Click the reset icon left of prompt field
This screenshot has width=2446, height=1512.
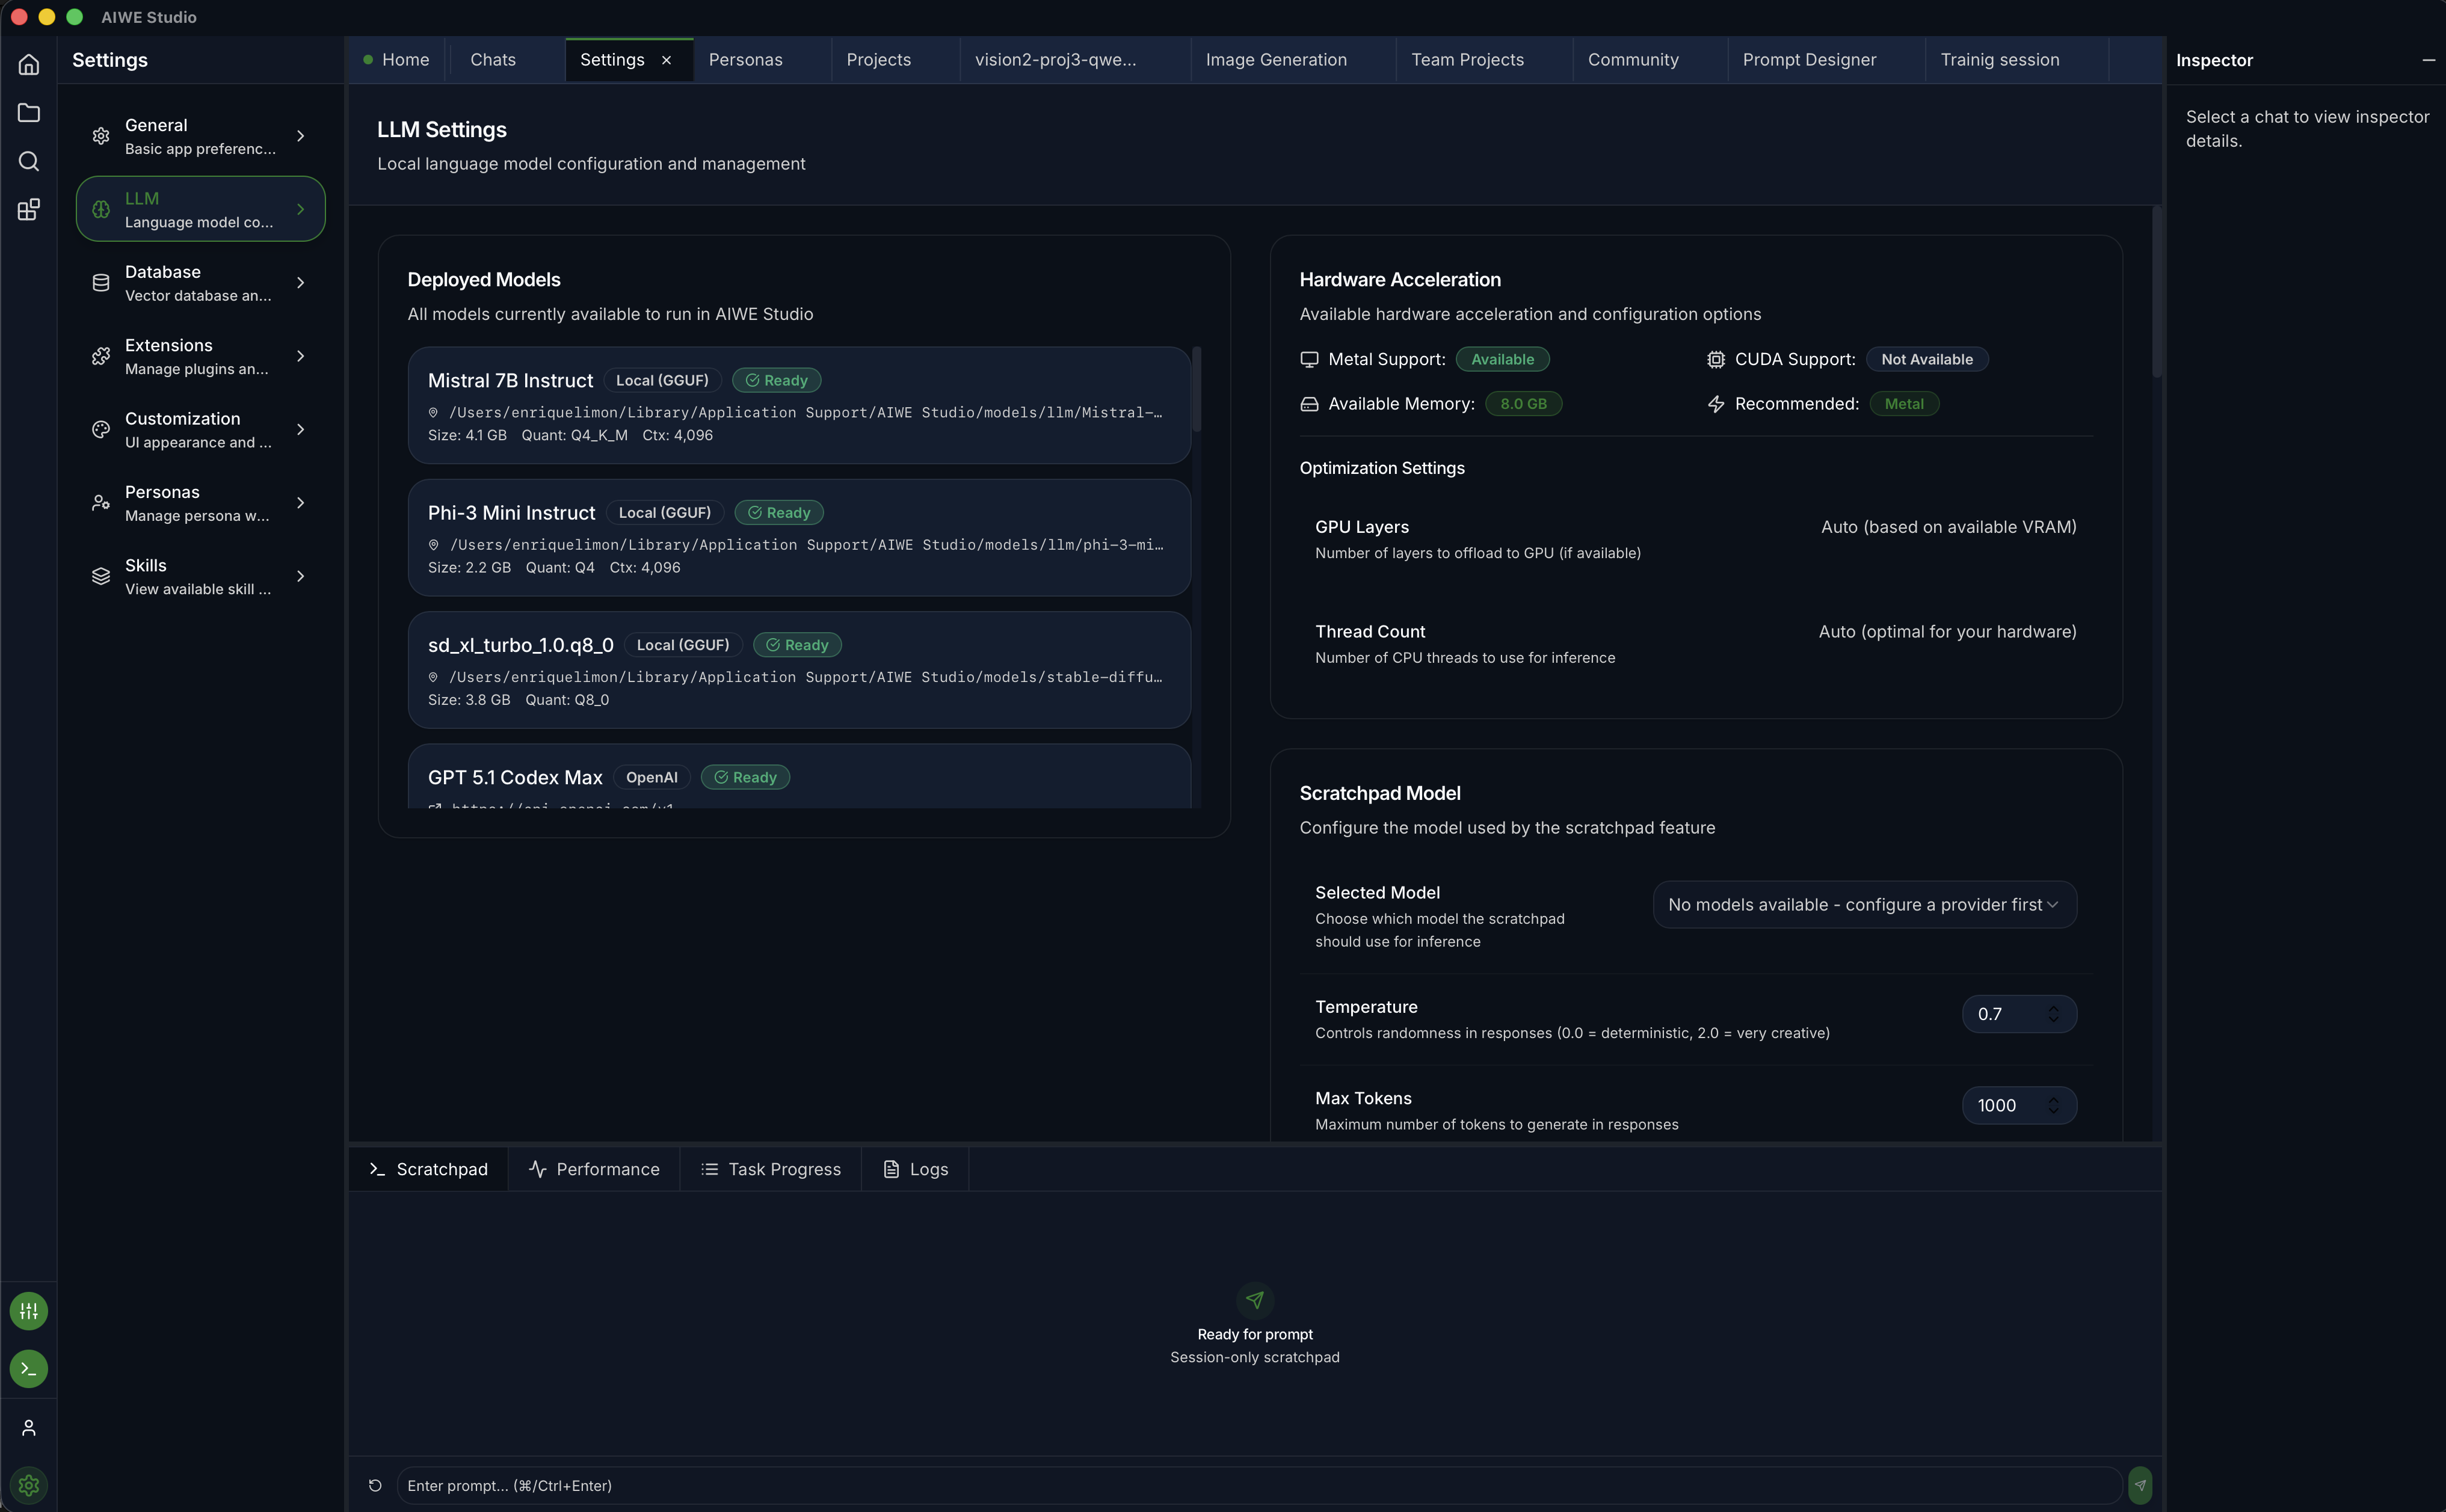point(375,1485)
